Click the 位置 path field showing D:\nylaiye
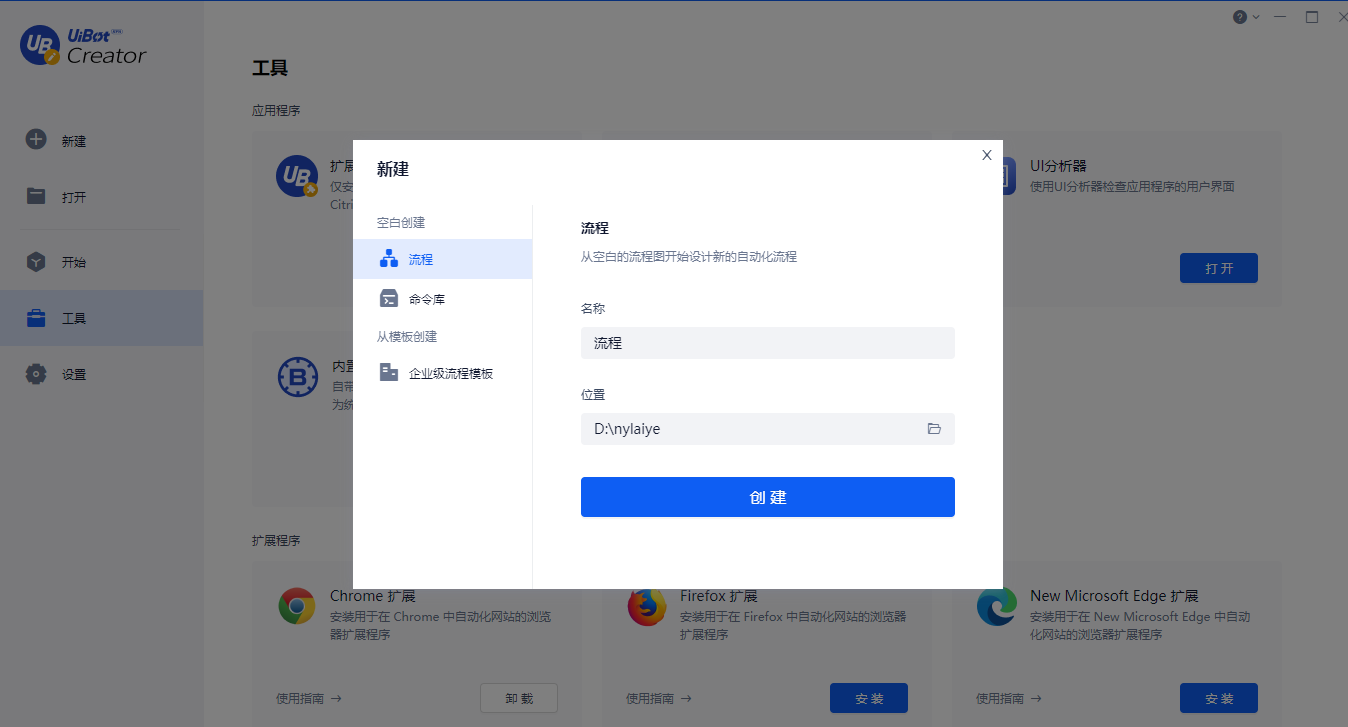1348x727 pixels. tap(750, 429)
